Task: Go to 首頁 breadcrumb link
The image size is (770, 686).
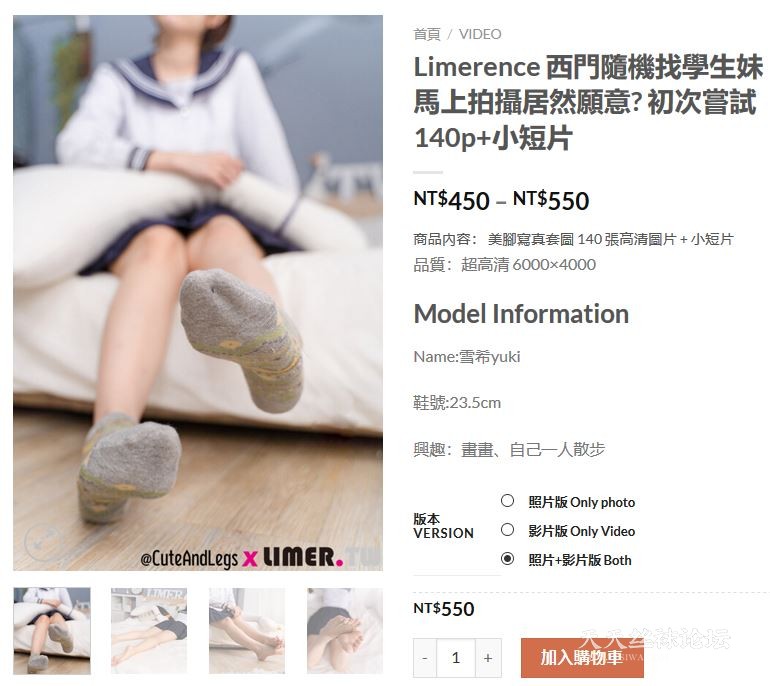Action: pos(427,34)
